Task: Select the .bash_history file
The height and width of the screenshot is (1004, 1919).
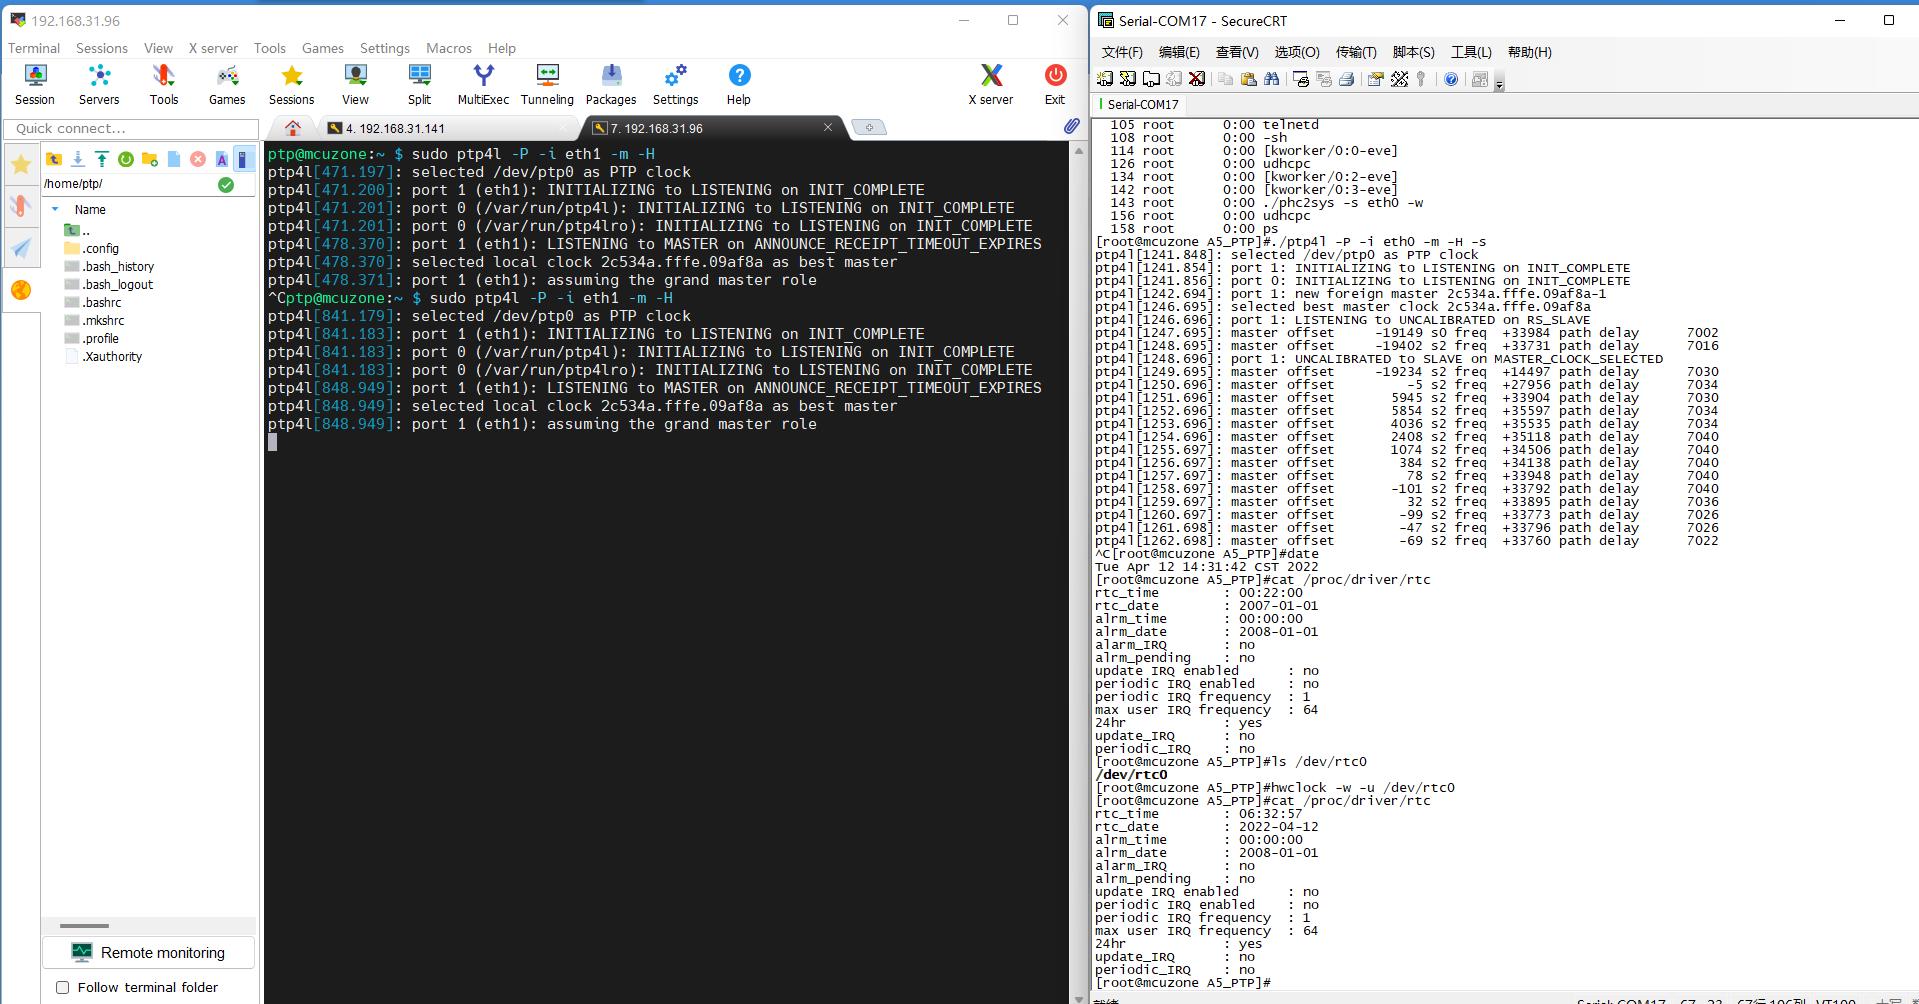Action: [109, 266]
